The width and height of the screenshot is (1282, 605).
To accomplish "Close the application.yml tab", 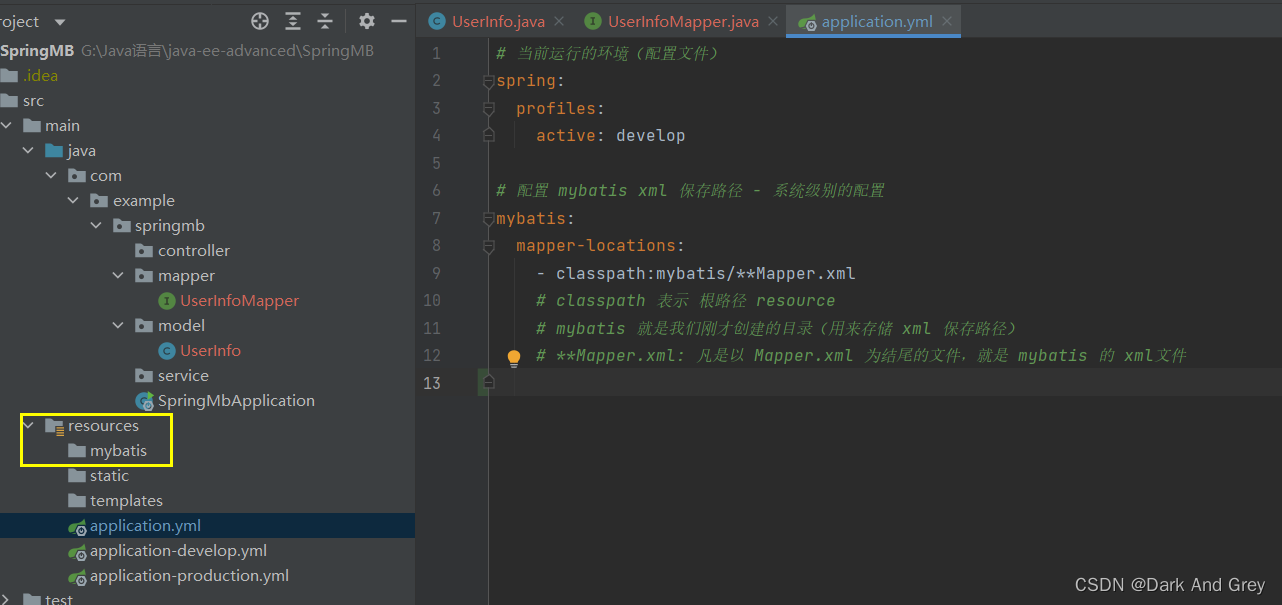I will click(x=946, y=21).
